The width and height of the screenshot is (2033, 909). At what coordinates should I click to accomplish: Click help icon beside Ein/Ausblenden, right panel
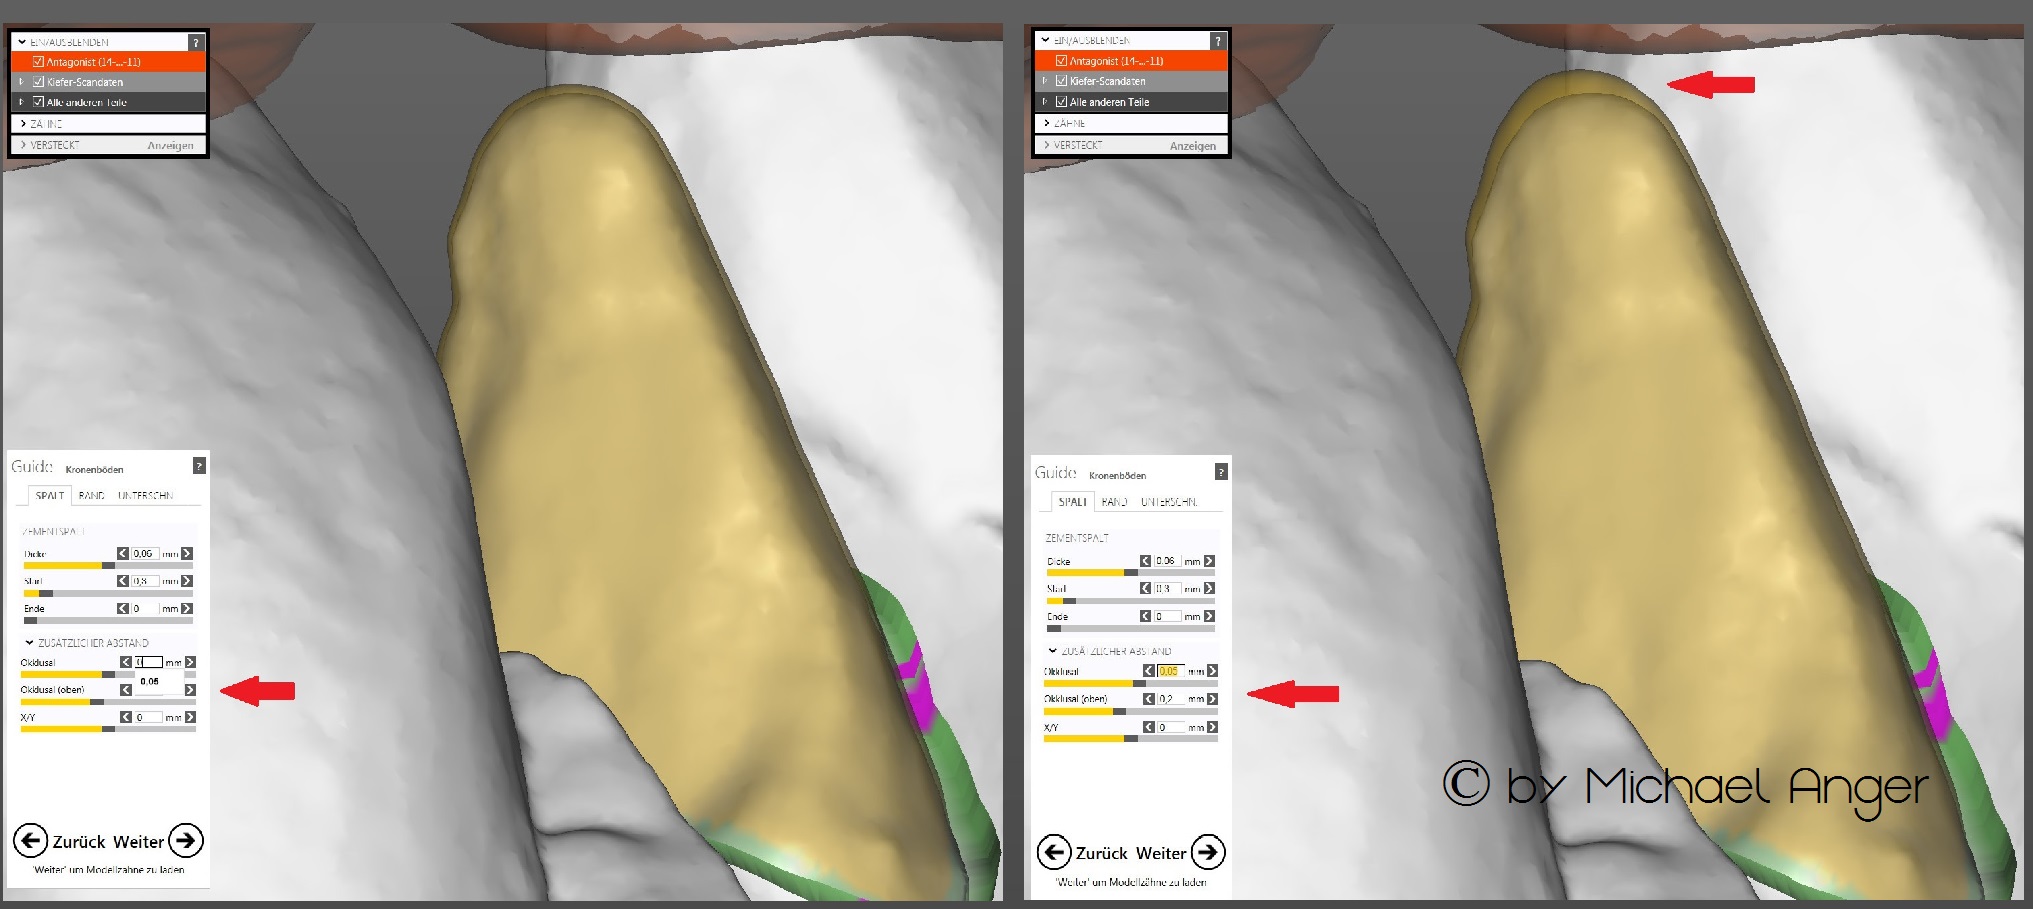pos(1217,41)
